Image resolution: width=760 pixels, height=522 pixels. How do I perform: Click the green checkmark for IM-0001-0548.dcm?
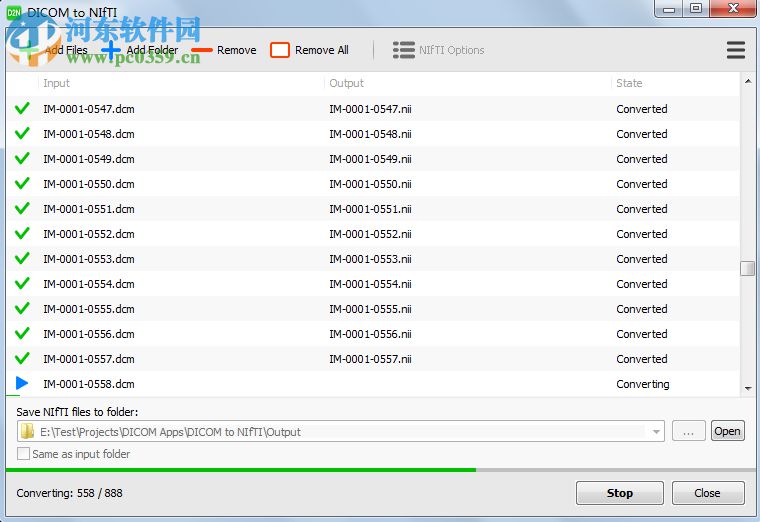pos(22,133)
